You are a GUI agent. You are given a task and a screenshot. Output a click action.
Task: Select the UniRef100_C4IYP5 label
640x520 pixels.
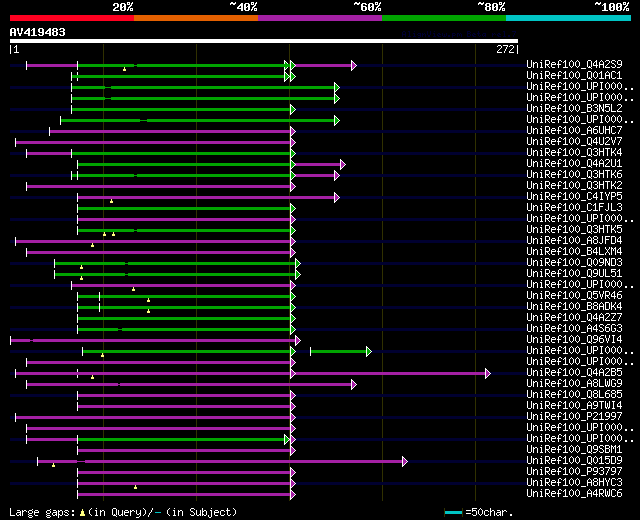574,197
